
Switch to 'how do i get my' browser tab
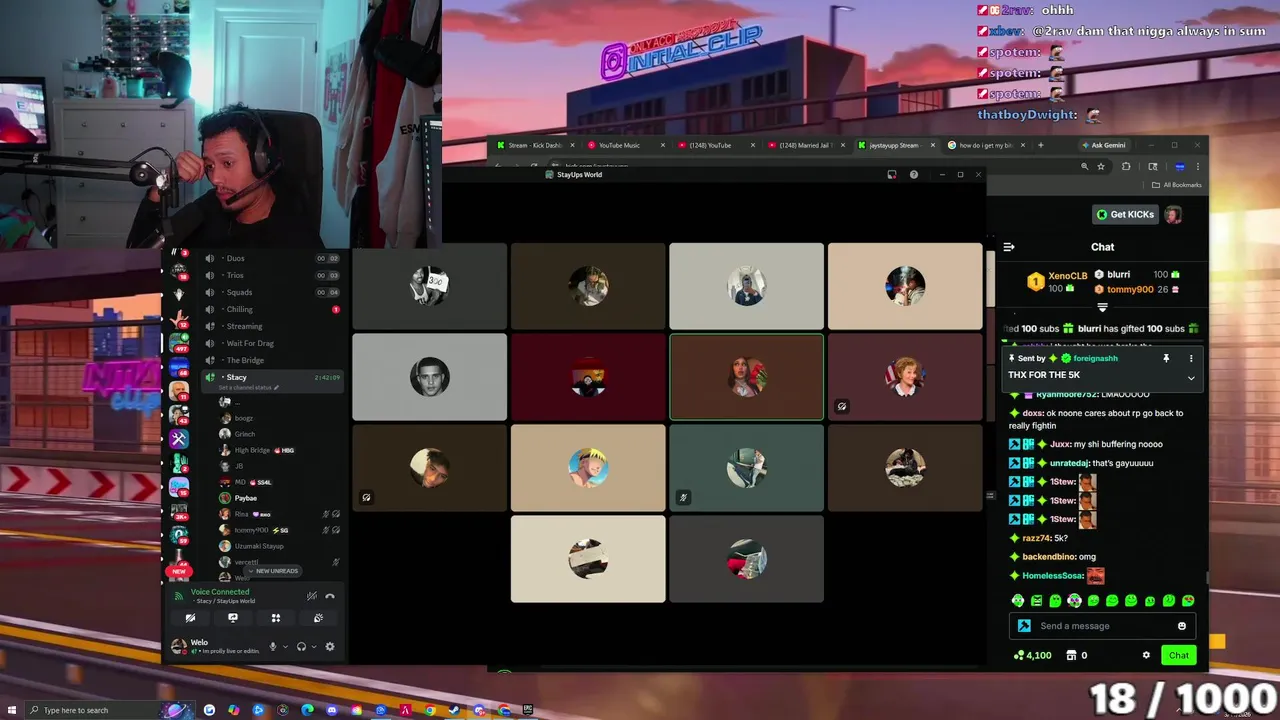click(986, 145)
